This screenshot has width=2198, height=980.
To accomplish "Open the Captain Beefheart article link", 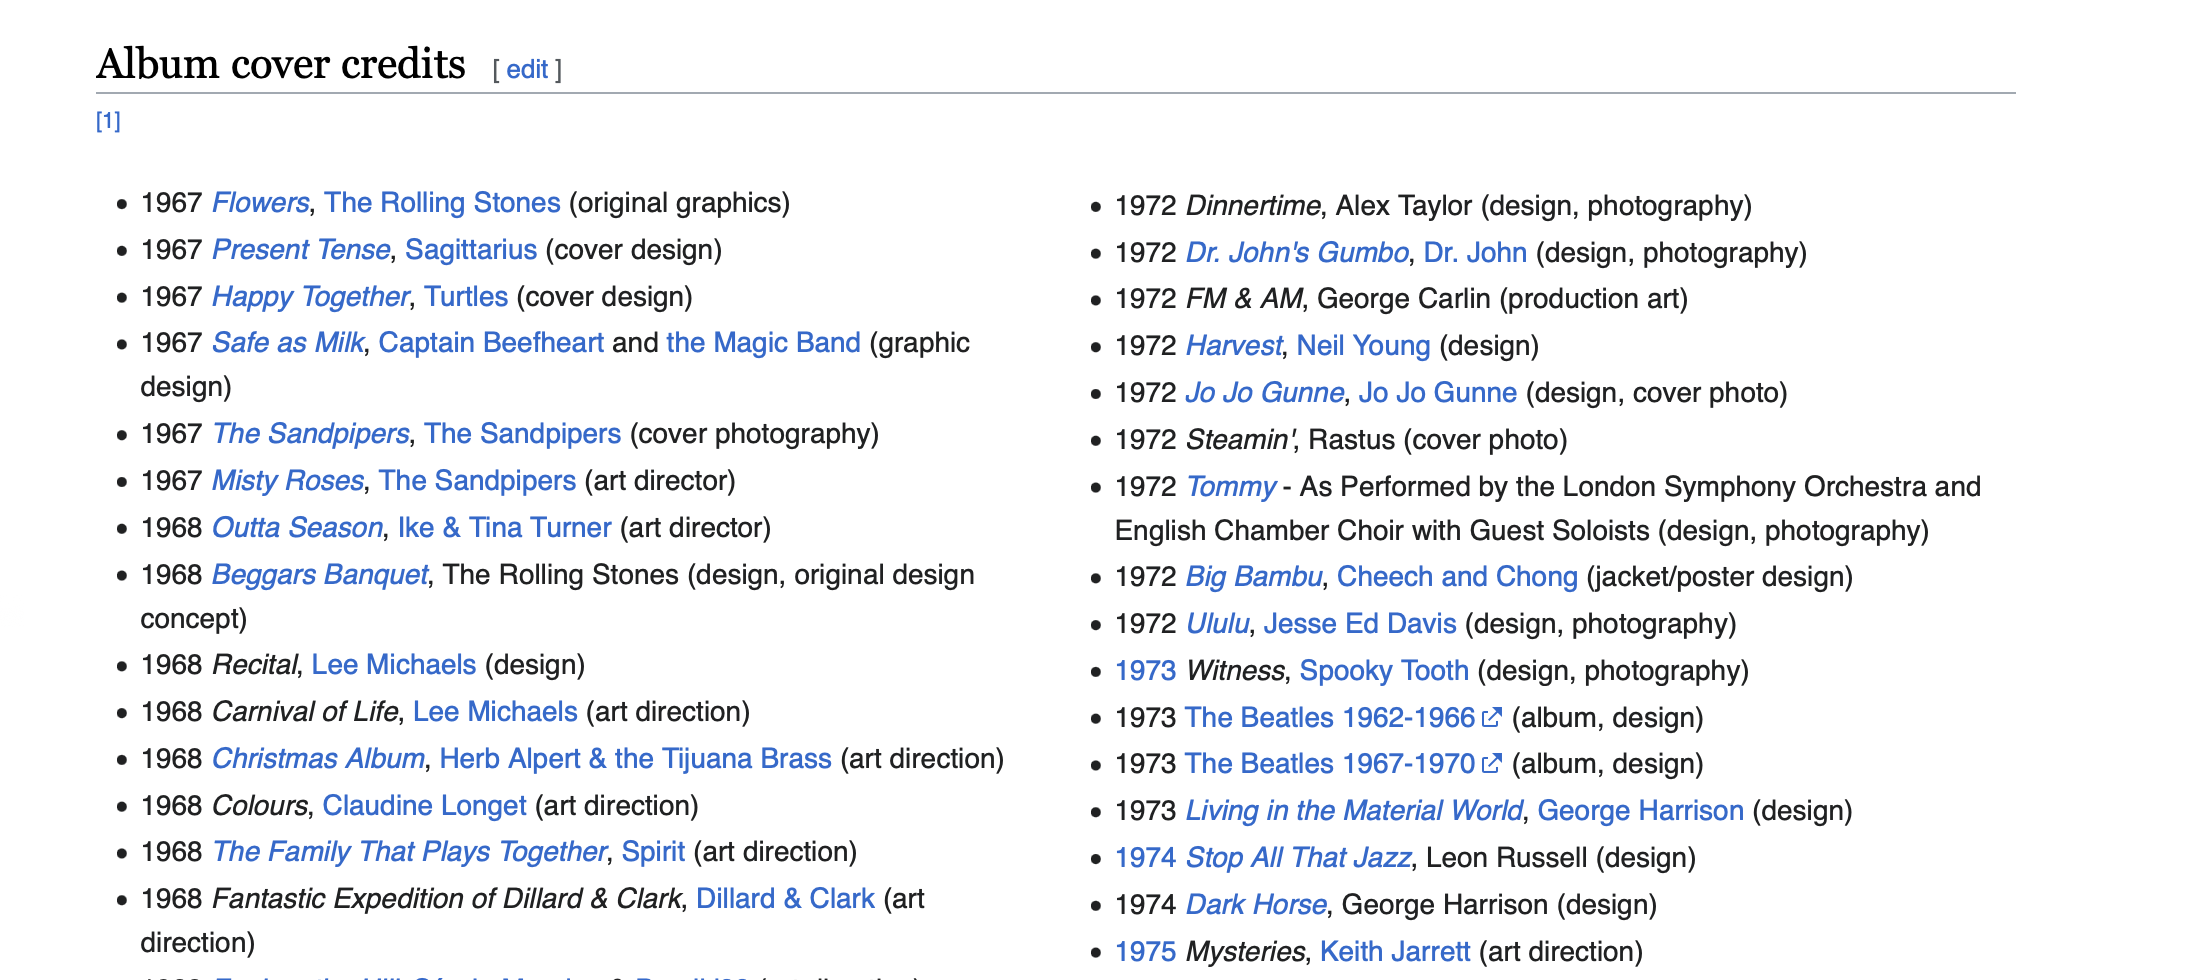I will 490,343.
